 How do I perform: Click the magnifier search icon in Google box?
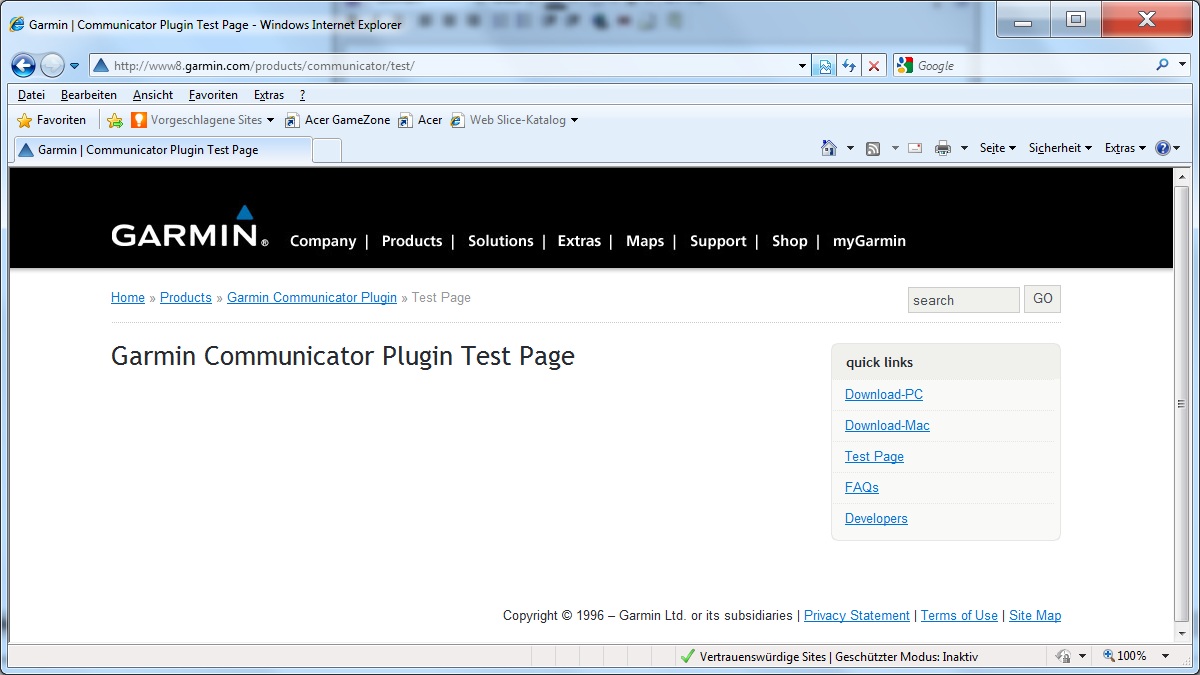pos(1162,65)
